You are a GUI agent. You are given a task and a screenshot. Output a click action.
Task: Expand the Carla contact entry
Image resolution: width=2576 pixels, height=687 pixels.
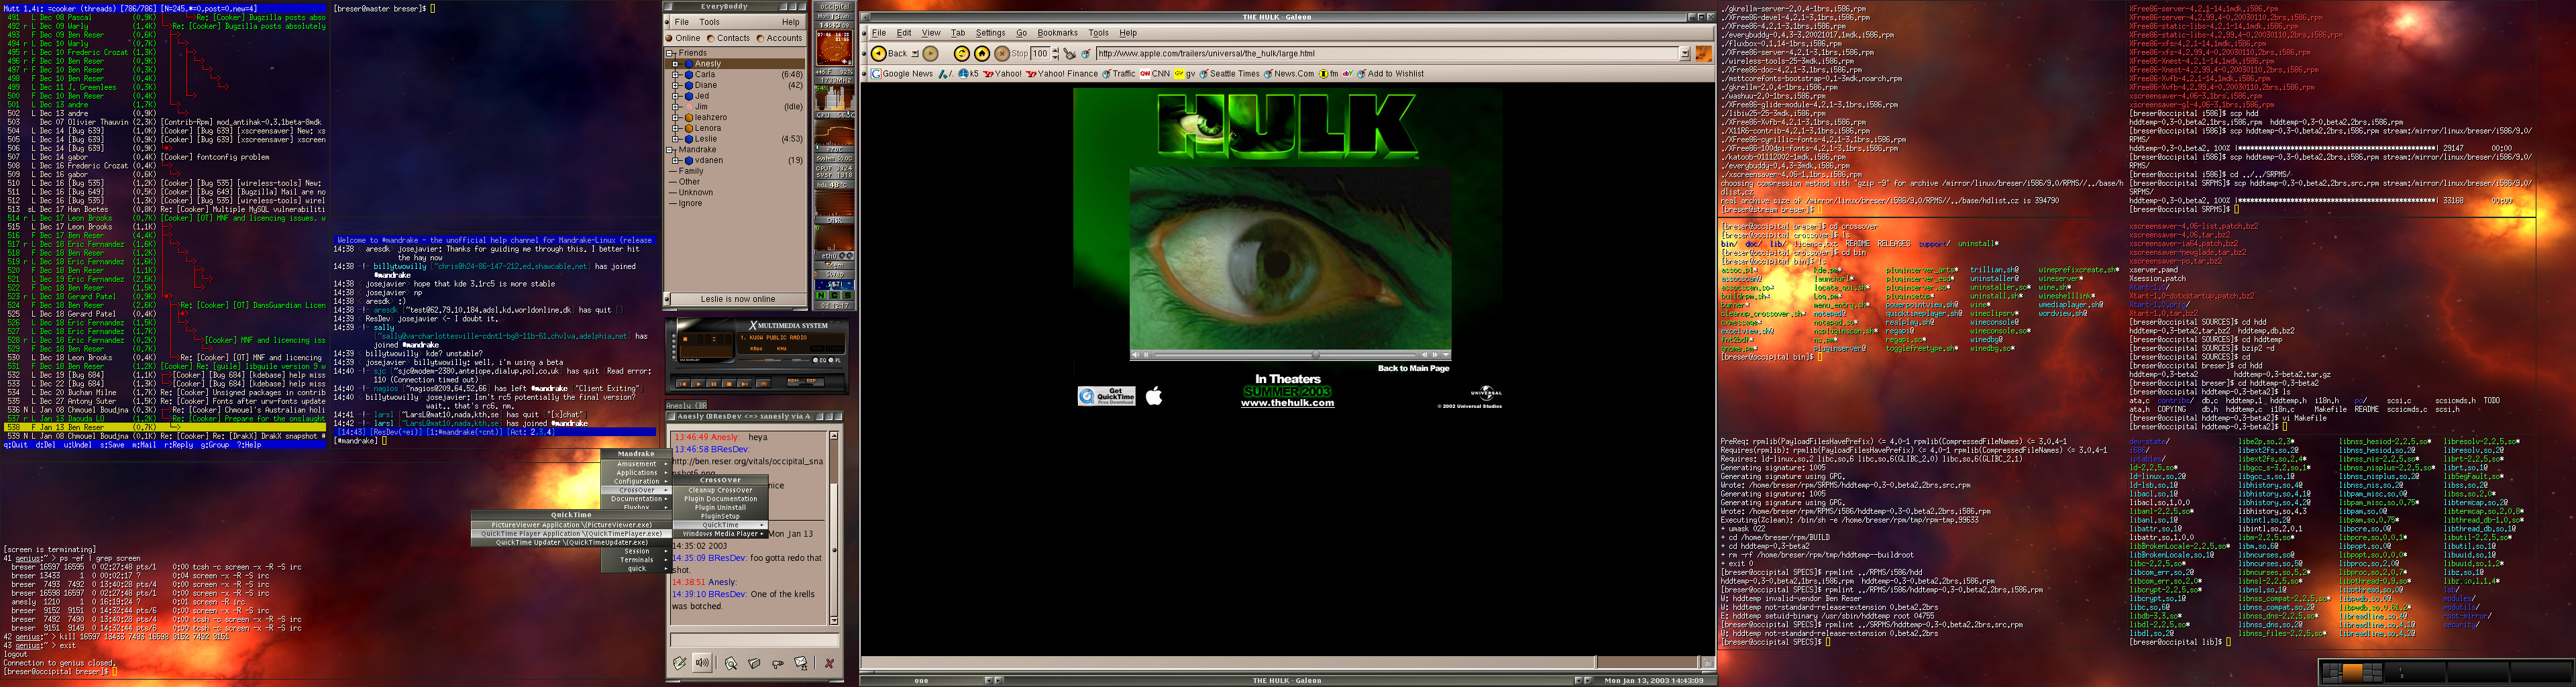pos(676,75)
